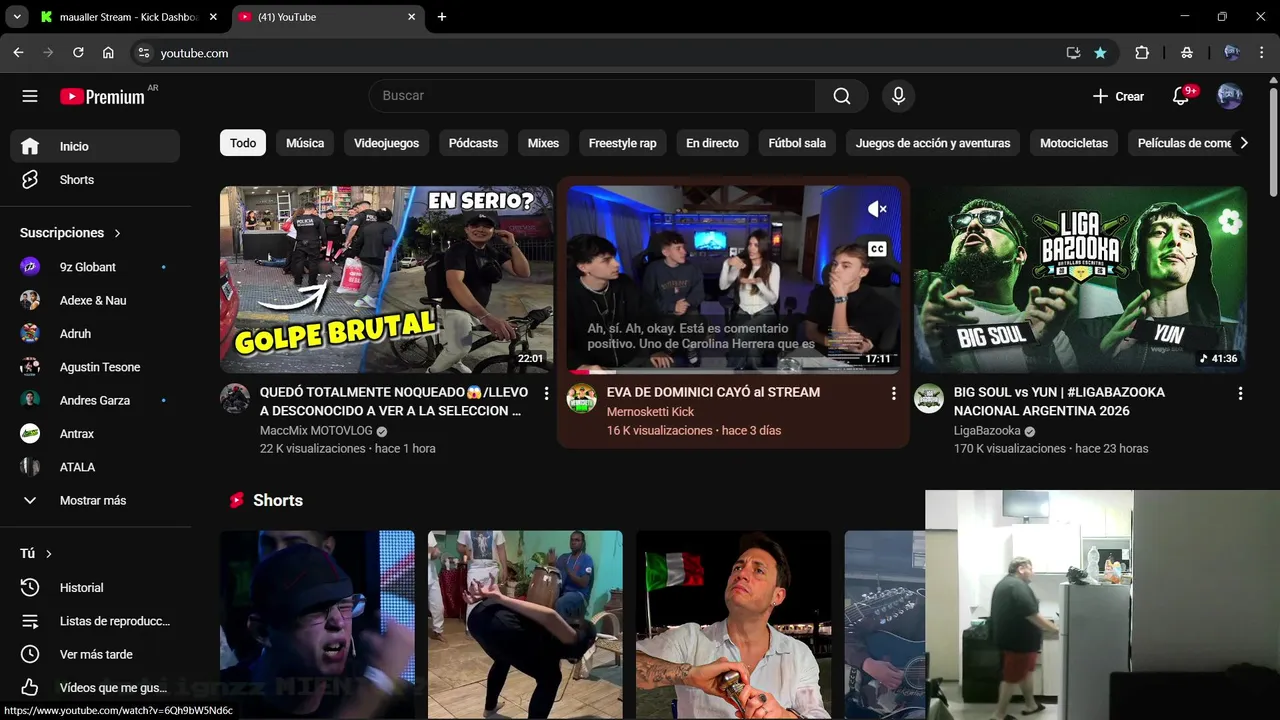1280x720 pixels.
Task: Open the MaccMix MOTOVLOG channel name link
Action: pos(316,431)
